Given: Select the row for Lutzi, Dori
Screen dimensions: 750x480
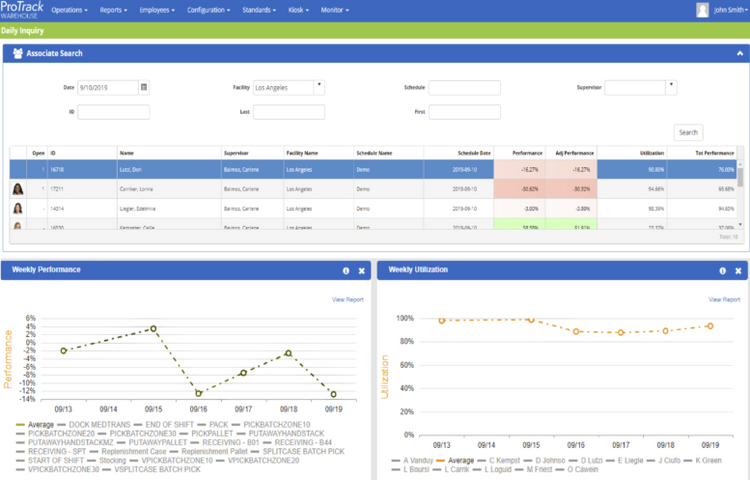Looking at the screenshot, I should pyautogui.click(x=373, y=169).
